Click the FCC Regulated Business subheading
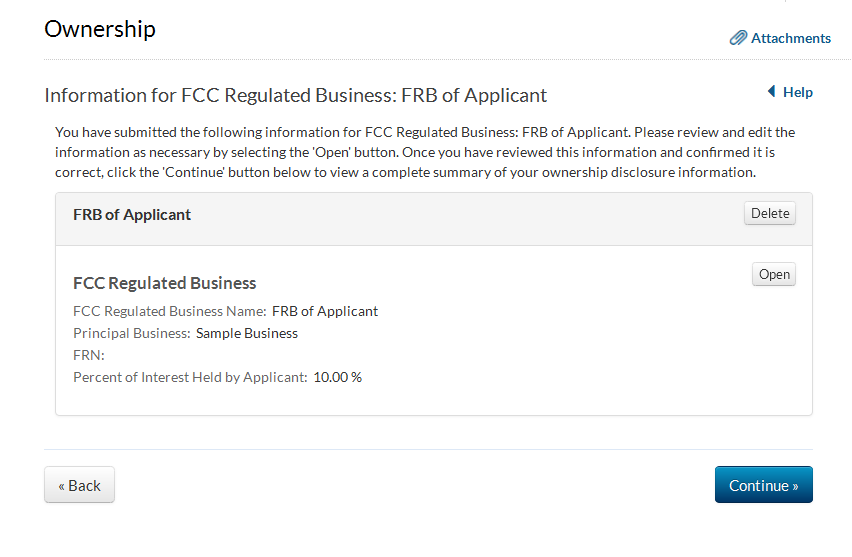 [x=165, y=283]
